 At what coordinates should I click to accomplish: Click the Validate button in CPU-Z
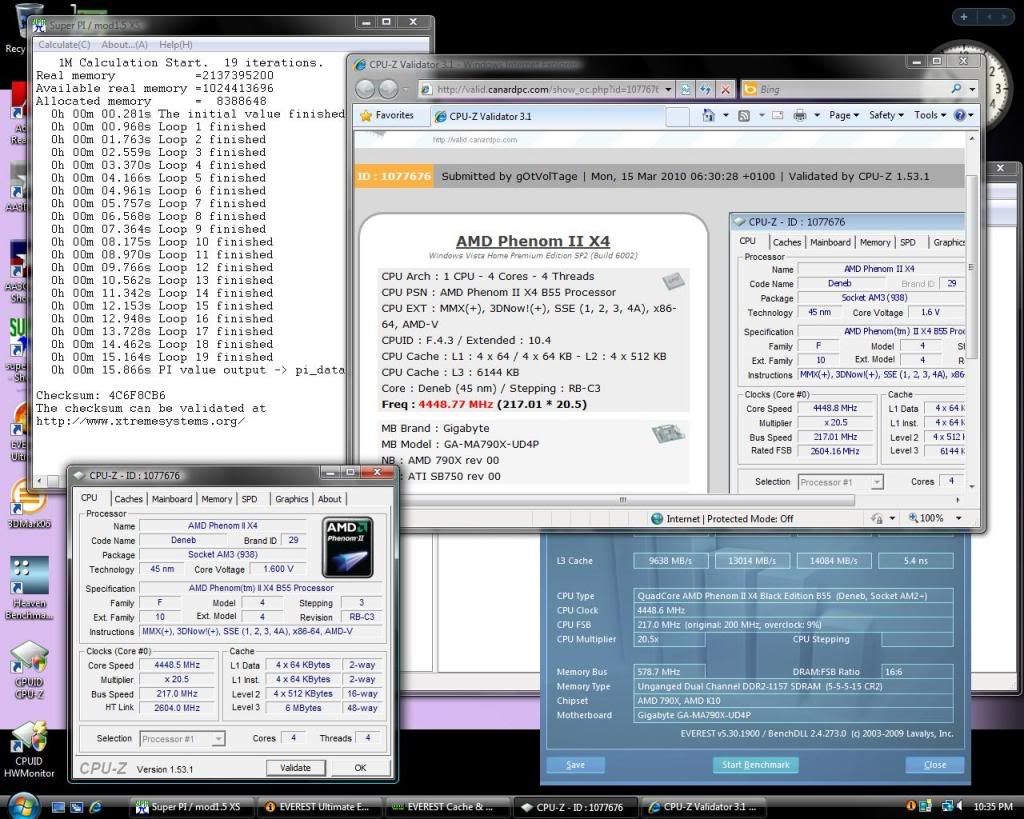[295, 768]
